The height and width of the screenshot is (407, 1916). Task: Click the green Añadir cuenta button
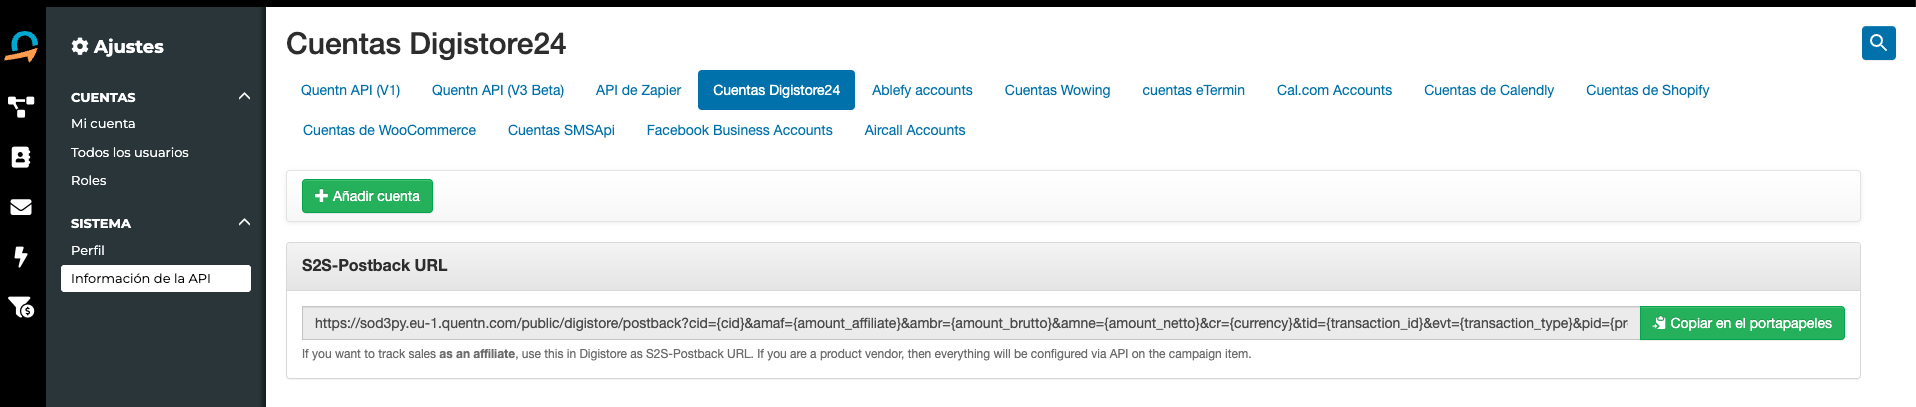click(x=367, y=196)
